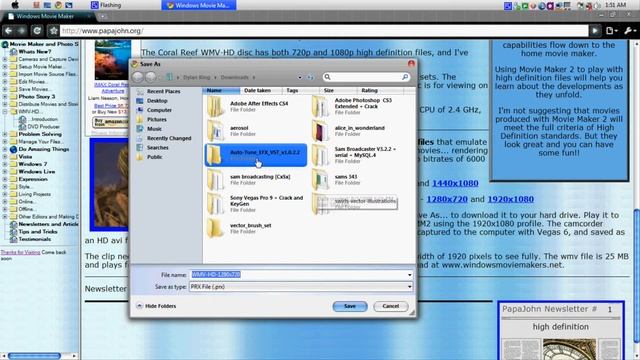The height and width of the screenshot is (360, 640).
Task: Follow the 1920x1080 link on the page
Action: (511, 199)
